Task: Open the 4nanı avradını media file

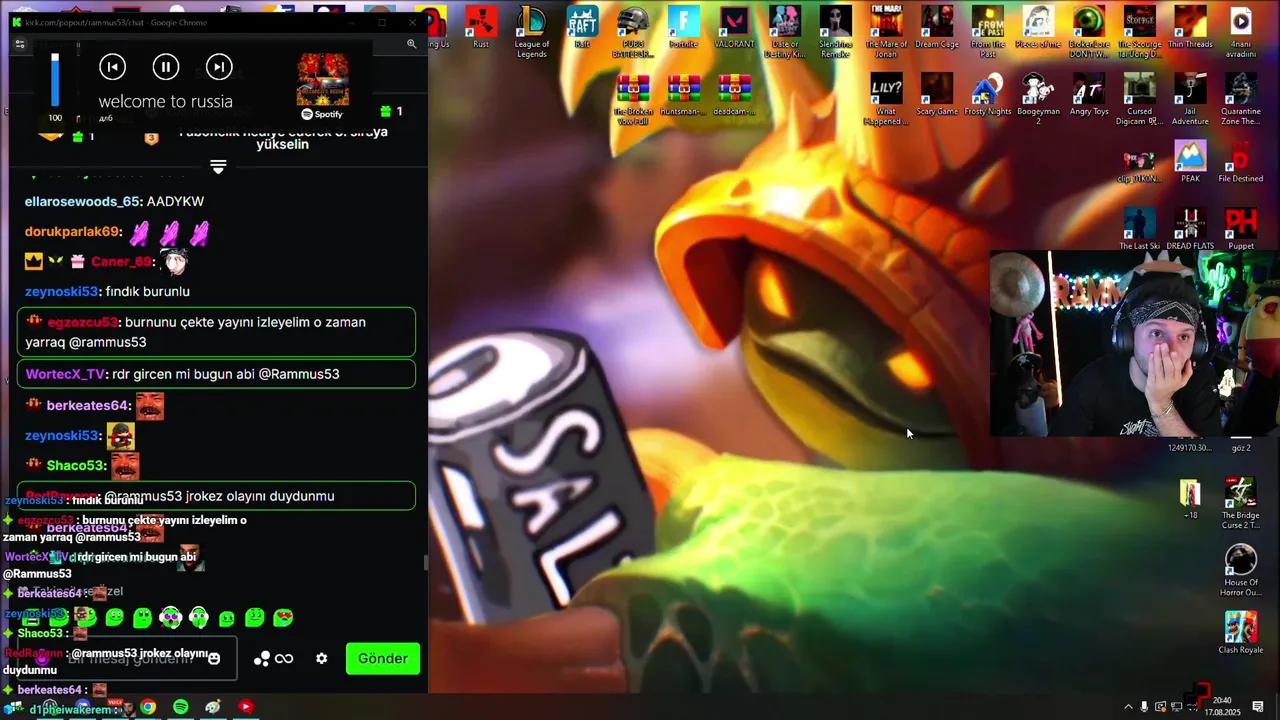Action: pyautogui.click(x=1241, y=32)
